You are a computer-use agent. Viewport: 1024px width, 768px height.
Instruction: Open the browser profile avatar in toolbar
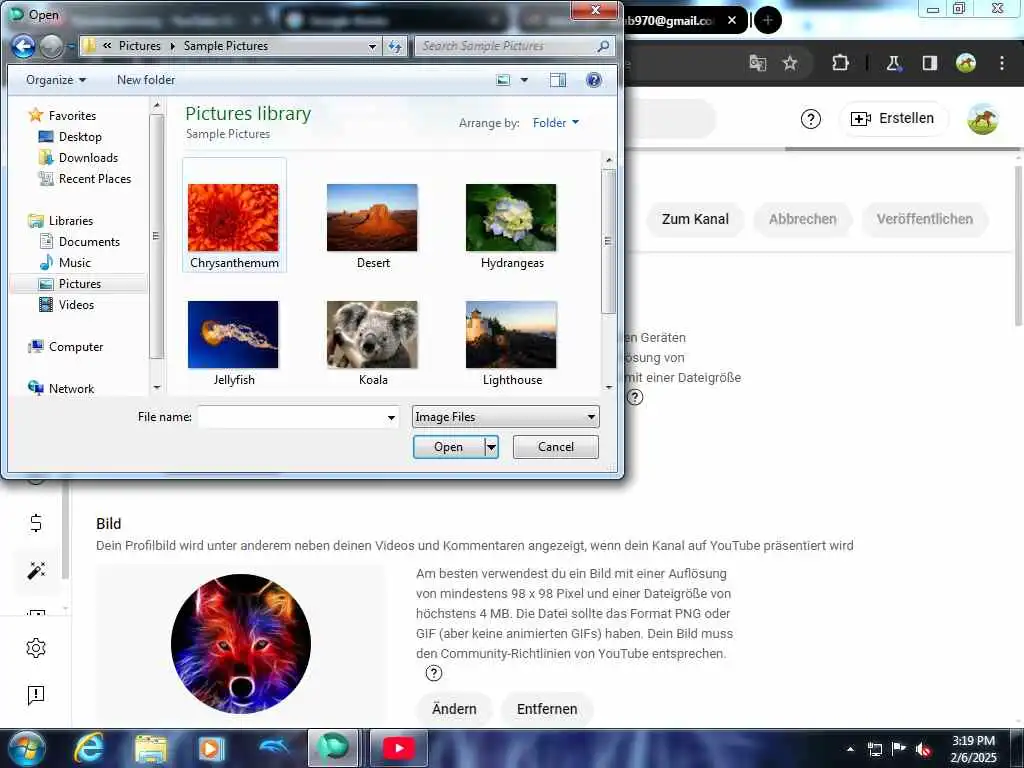966,63
